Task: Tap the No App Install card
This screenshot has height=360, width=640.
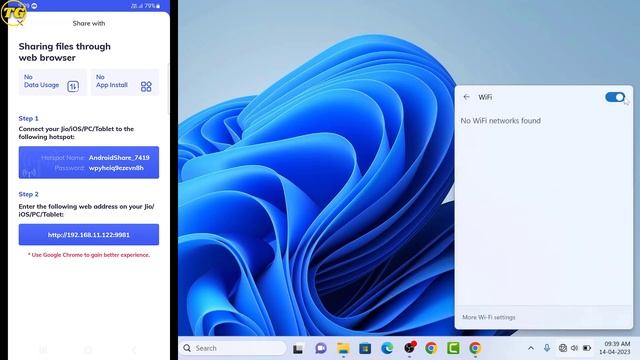Action: point(124,82)
